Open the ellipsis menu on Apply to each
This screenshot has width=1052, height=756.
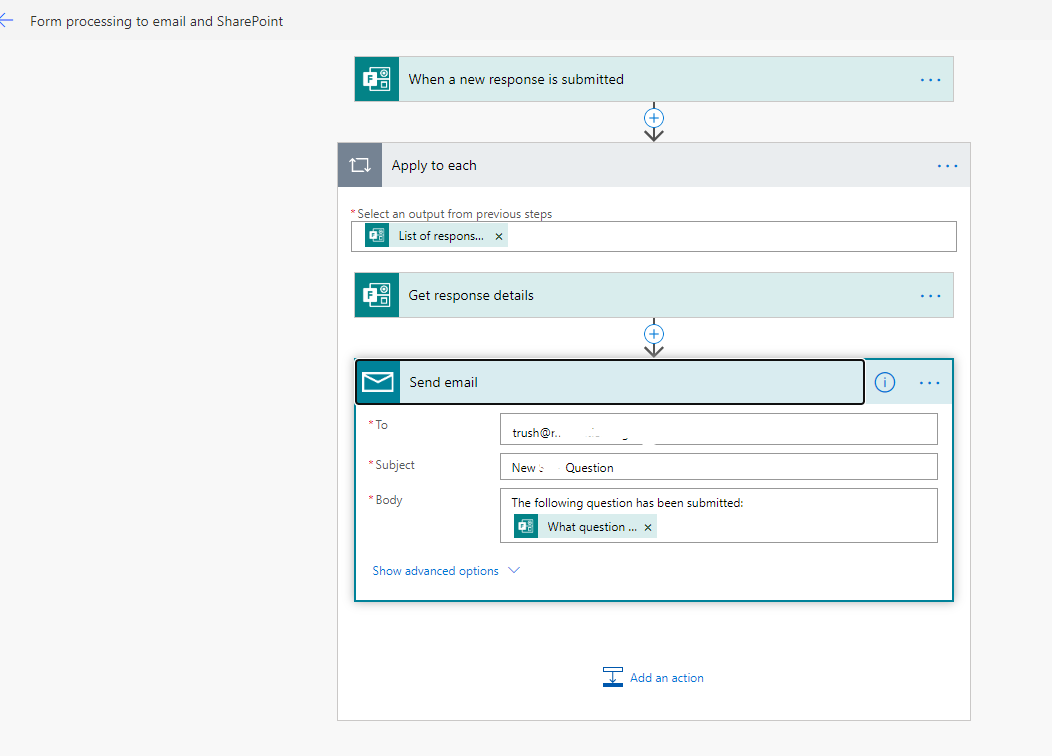(x=946, y=165)
